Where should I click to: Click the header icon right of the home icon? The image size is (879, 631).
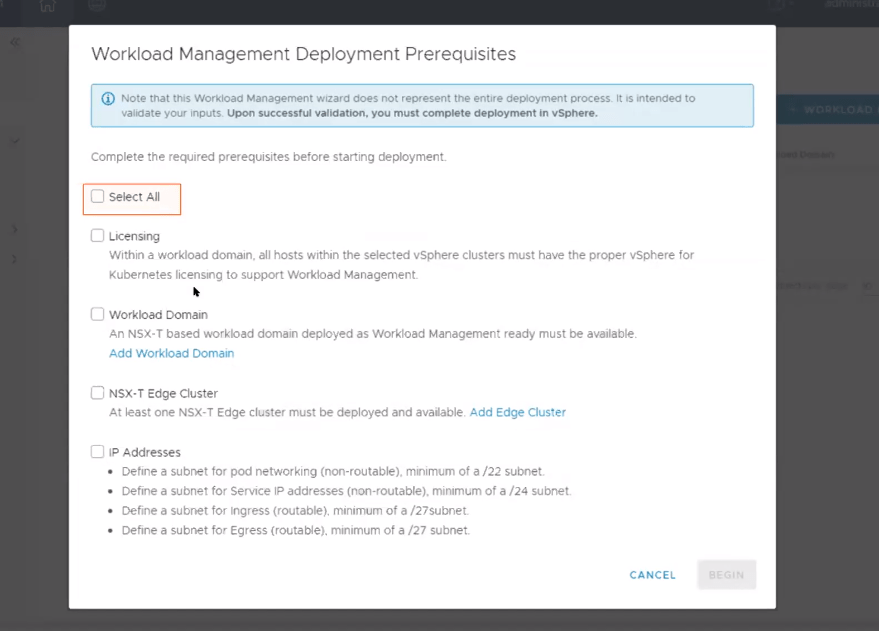tap(97, 6)
